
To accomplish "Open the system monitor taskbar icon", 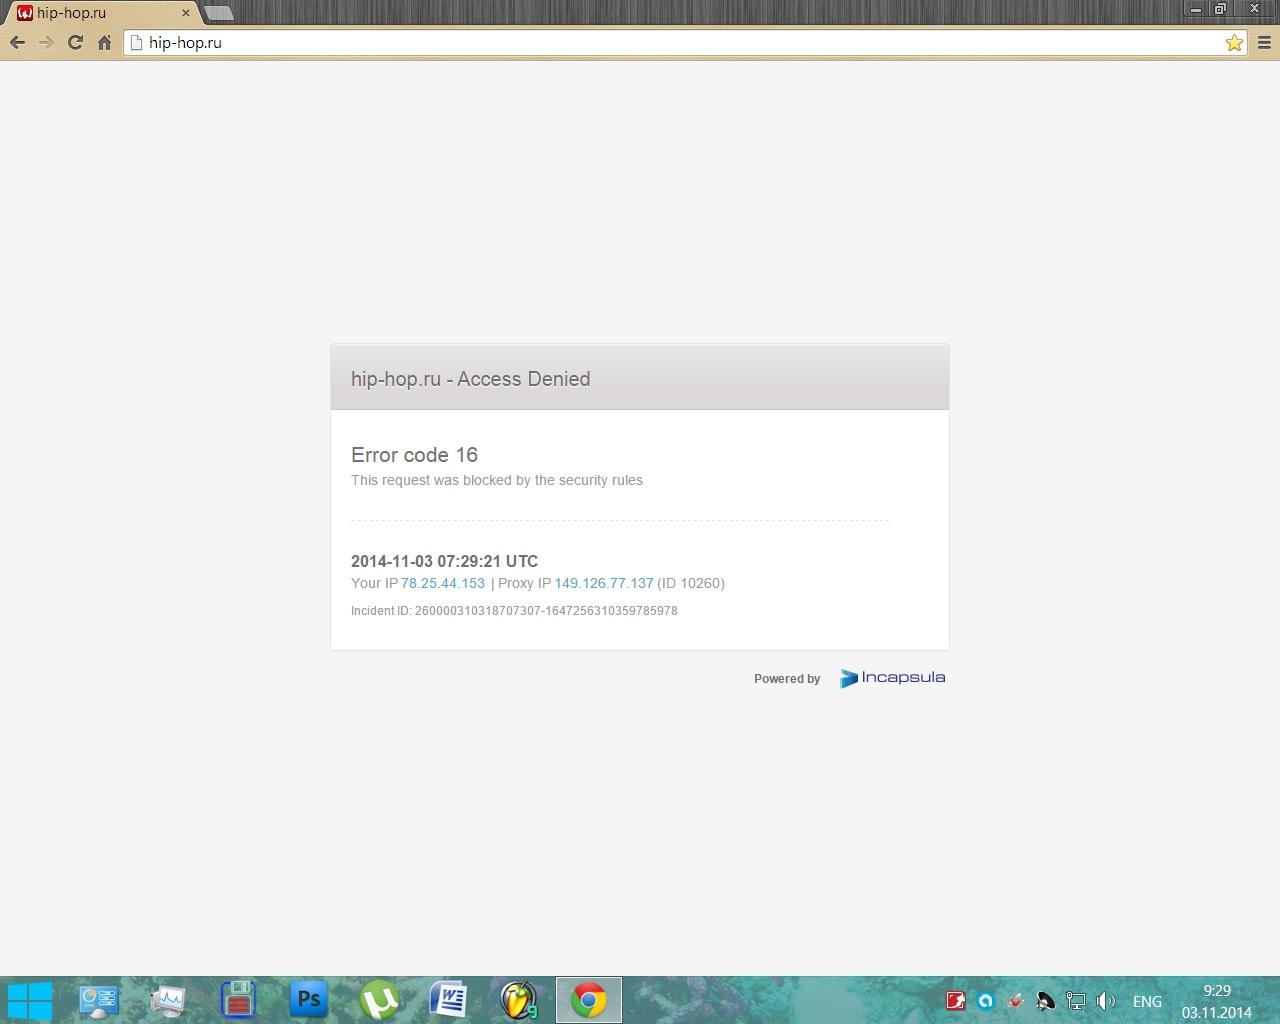I will click(168, 1000).
